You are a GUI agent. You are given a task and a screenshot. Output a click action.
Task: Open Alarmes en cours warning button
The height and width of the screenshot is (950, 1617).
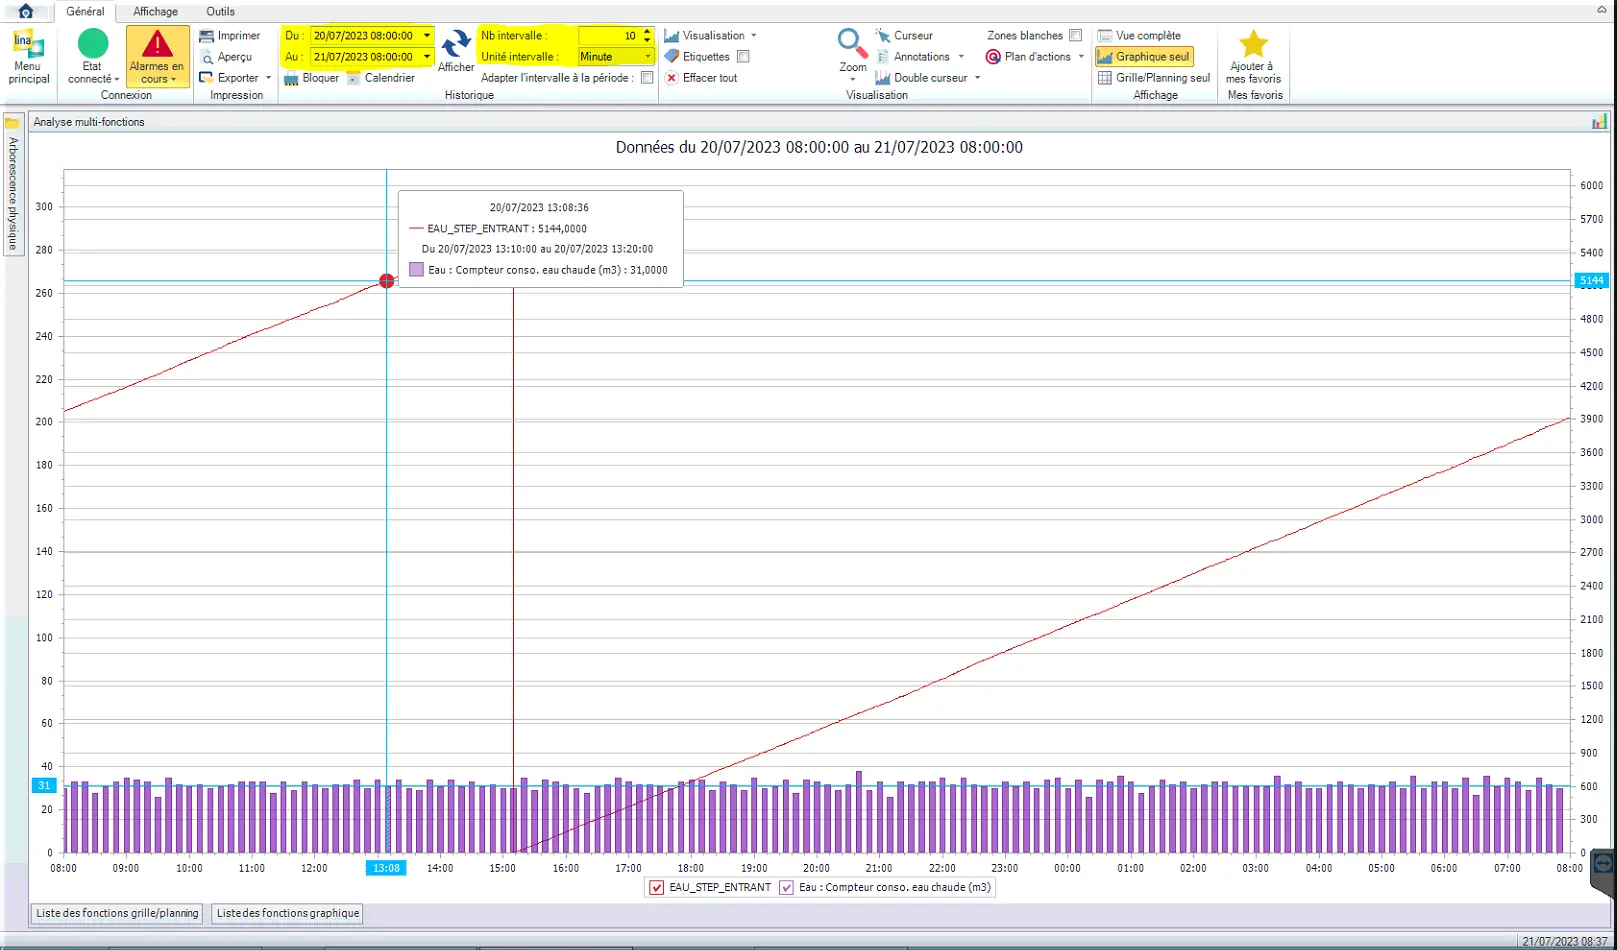[x=157, y=56]
